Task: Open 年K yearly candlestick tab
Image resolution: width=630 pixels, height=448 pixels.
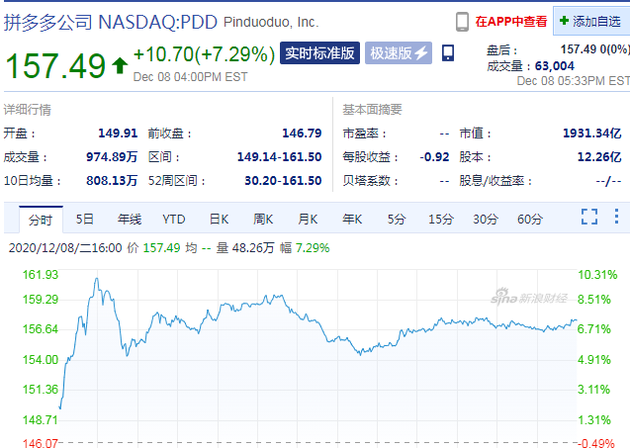Action: [x=352, y=219]
